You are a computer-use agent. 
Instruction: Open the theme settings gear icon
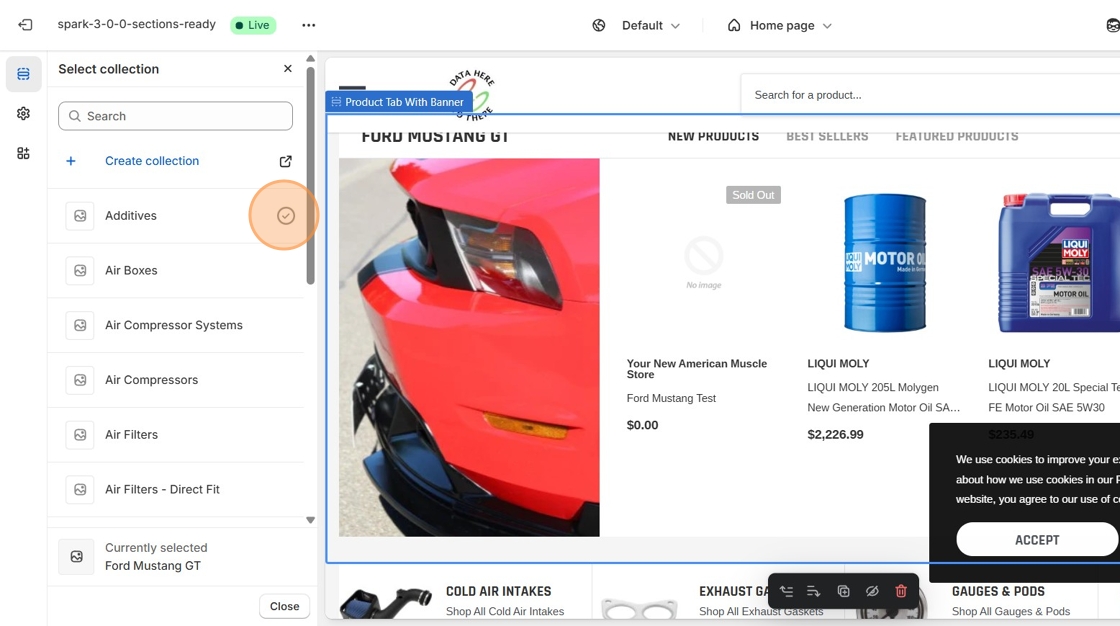(24, 114)
